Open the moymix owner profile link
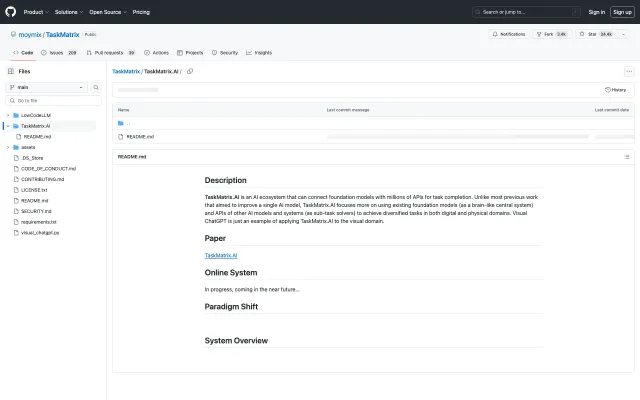Image resolution: width=640 pixels, height=400 pixels. click(30, 35)
